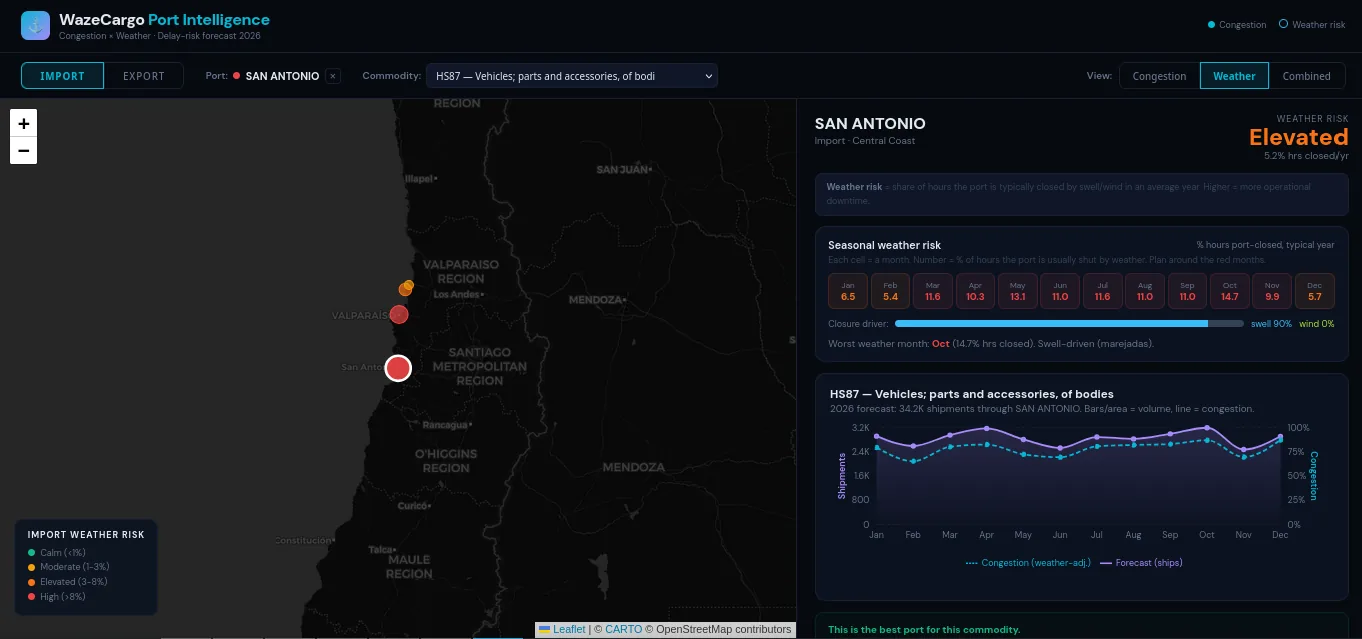Select the Weather view tab
The height and width of the screenshot is (639, 1362).
click(x=1234, y=76)
